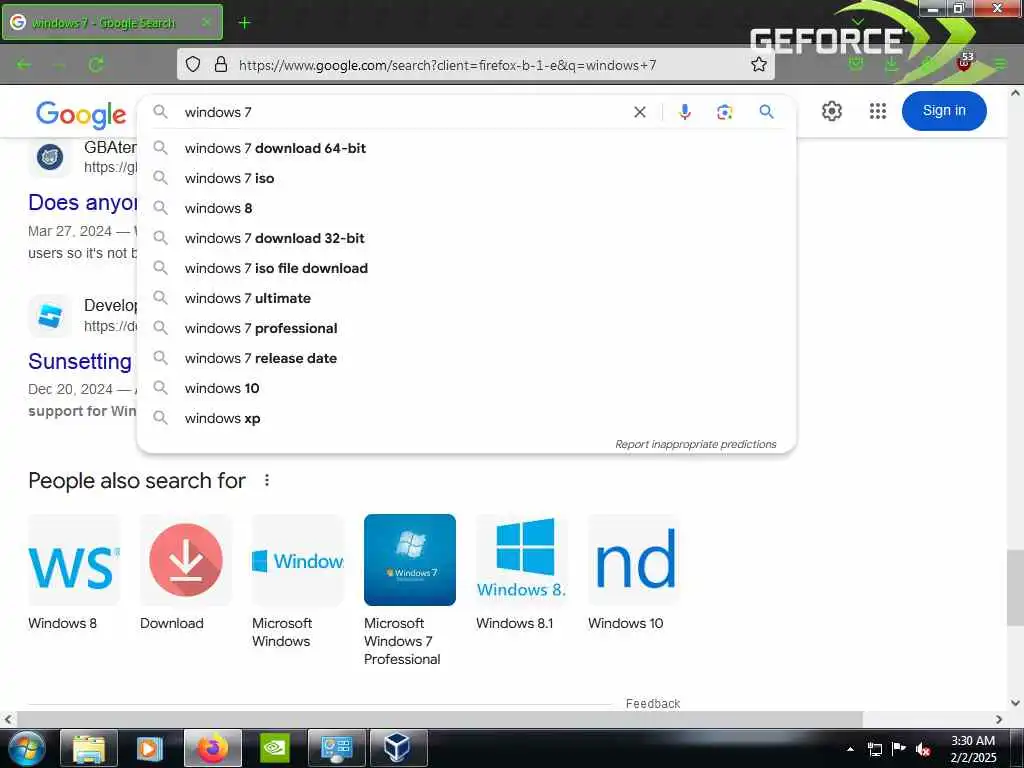This screenshot has width=1024, height=768.
Task: Show hidden system tray icons
Action: coord(850,749)
